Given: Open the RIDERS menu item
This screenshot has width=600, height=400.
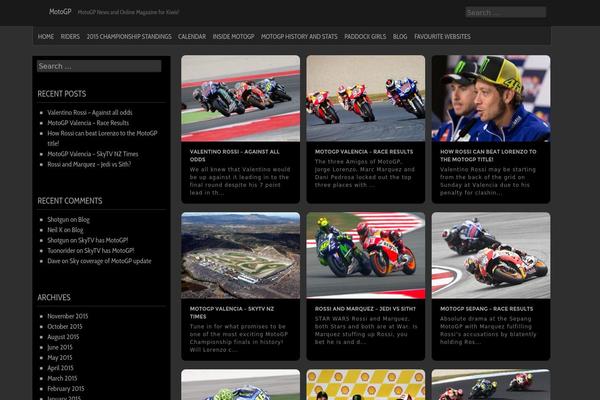Looking at the screenshot, I should [x=70, y=37].
